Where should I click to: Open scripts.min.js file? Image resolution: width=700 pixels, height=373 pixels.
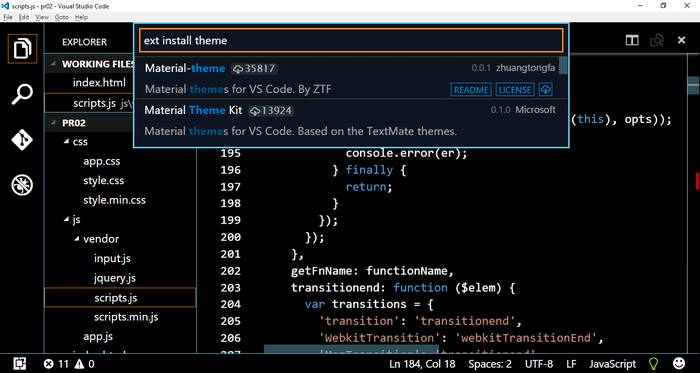[x=126, y=317]
